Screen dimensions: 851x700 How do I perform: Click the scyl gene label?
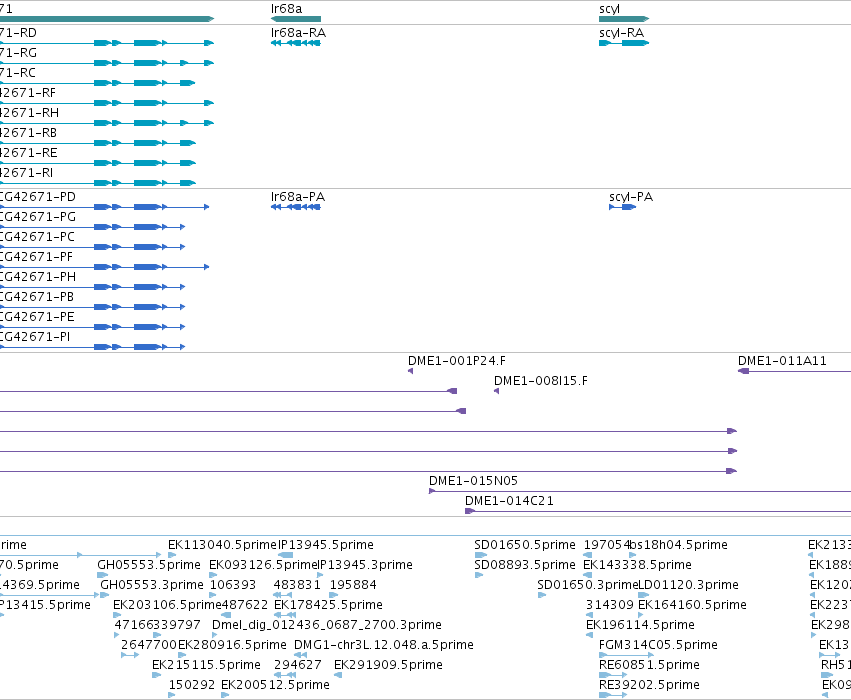(609, 9)
